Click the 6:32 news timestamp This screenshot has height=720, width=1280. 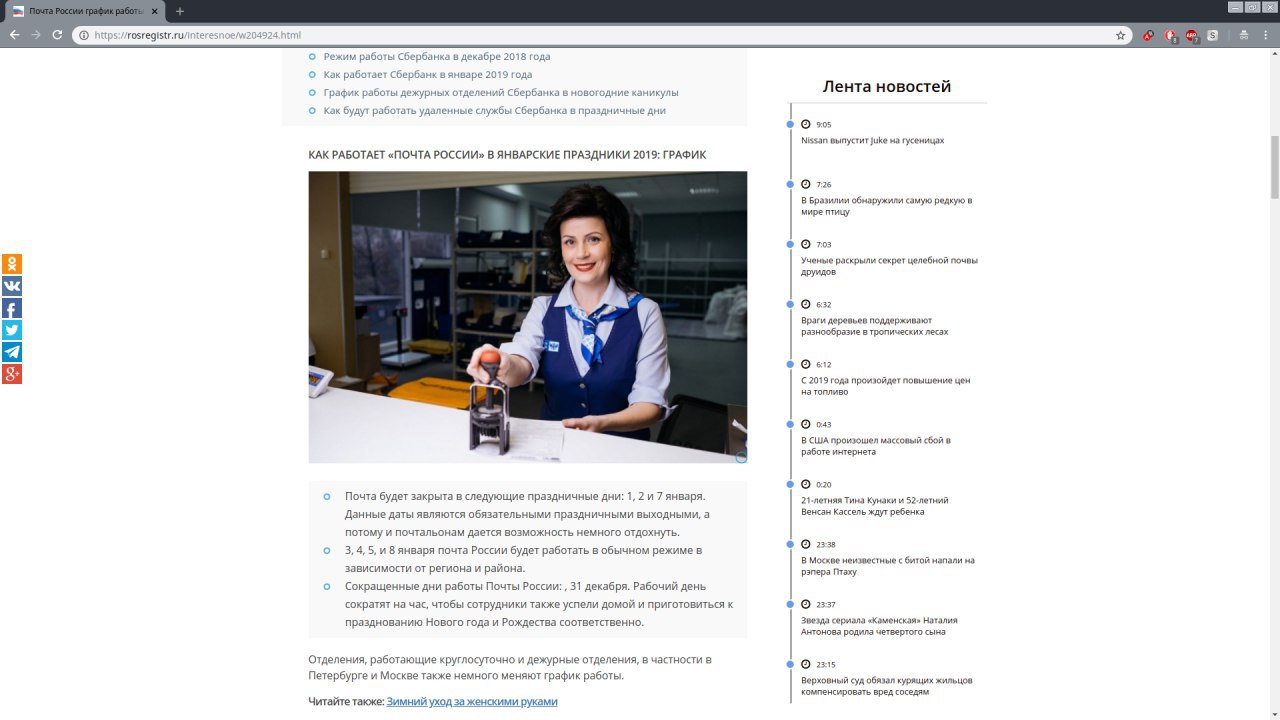[x=823, y=305]
